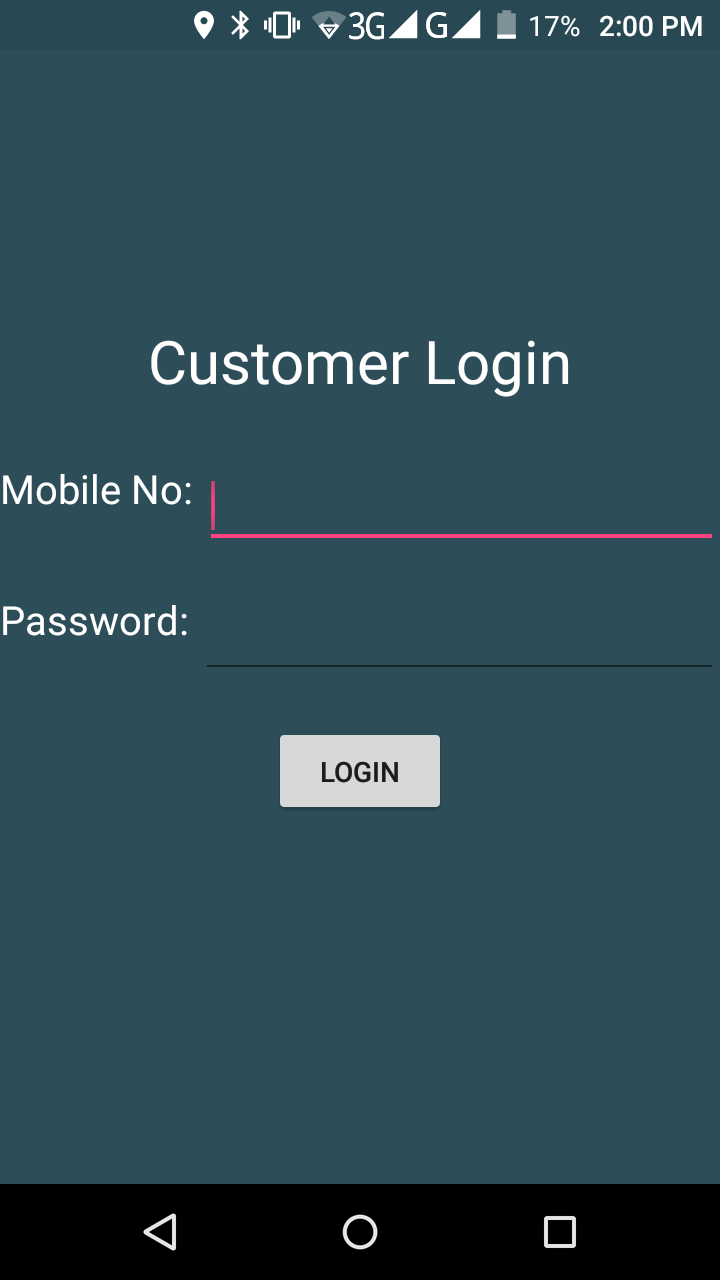Viewport: 720px width, 1280px height.
Task: Tap the vibrate mode status icon
Action: (x=282, y=26)
